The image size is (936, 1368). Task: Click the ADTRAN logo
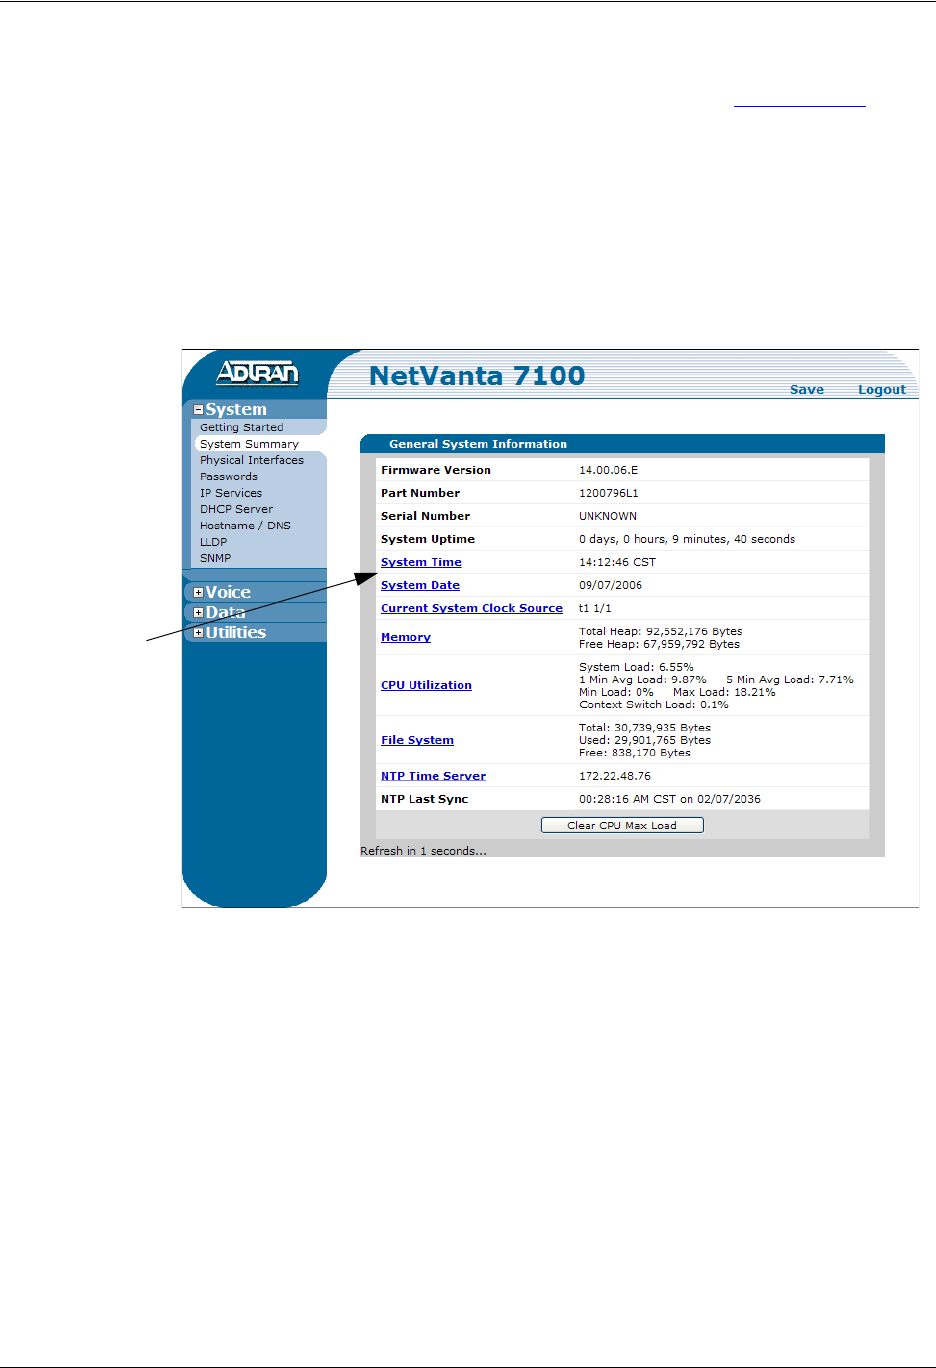(257, 373)
